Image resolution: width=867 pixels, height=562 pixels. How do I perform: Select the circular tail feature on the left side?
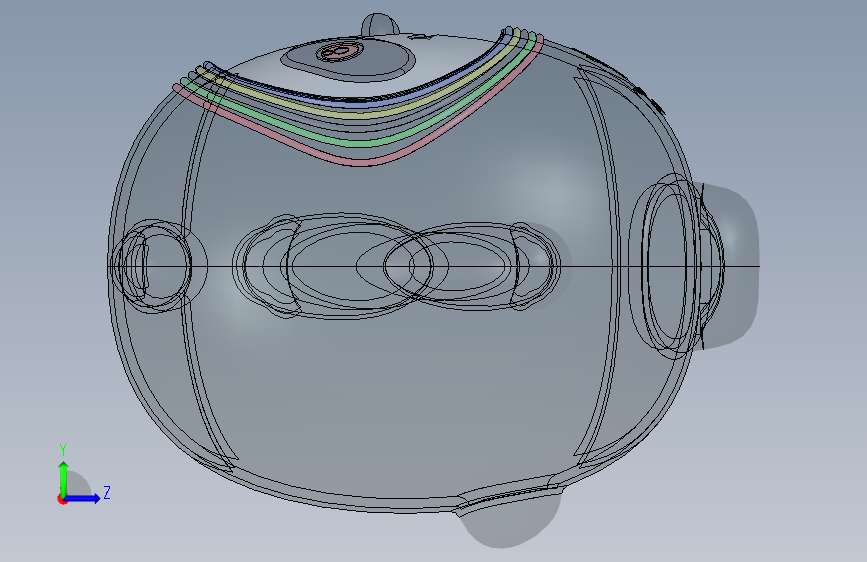coord(158,267)
